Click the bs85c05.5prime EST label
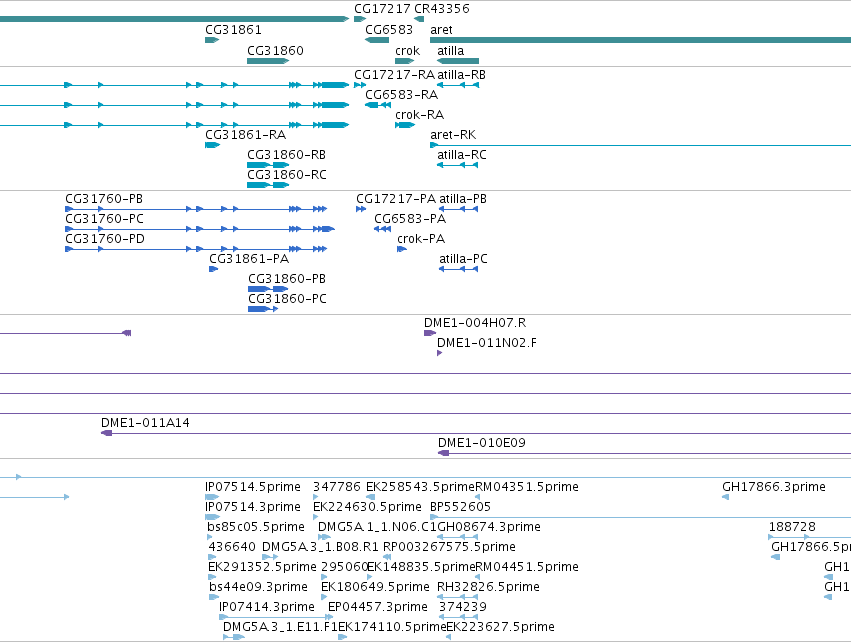The width and height of the screenshot is (851, 642). pyautogui.click(x=256, y=527)
